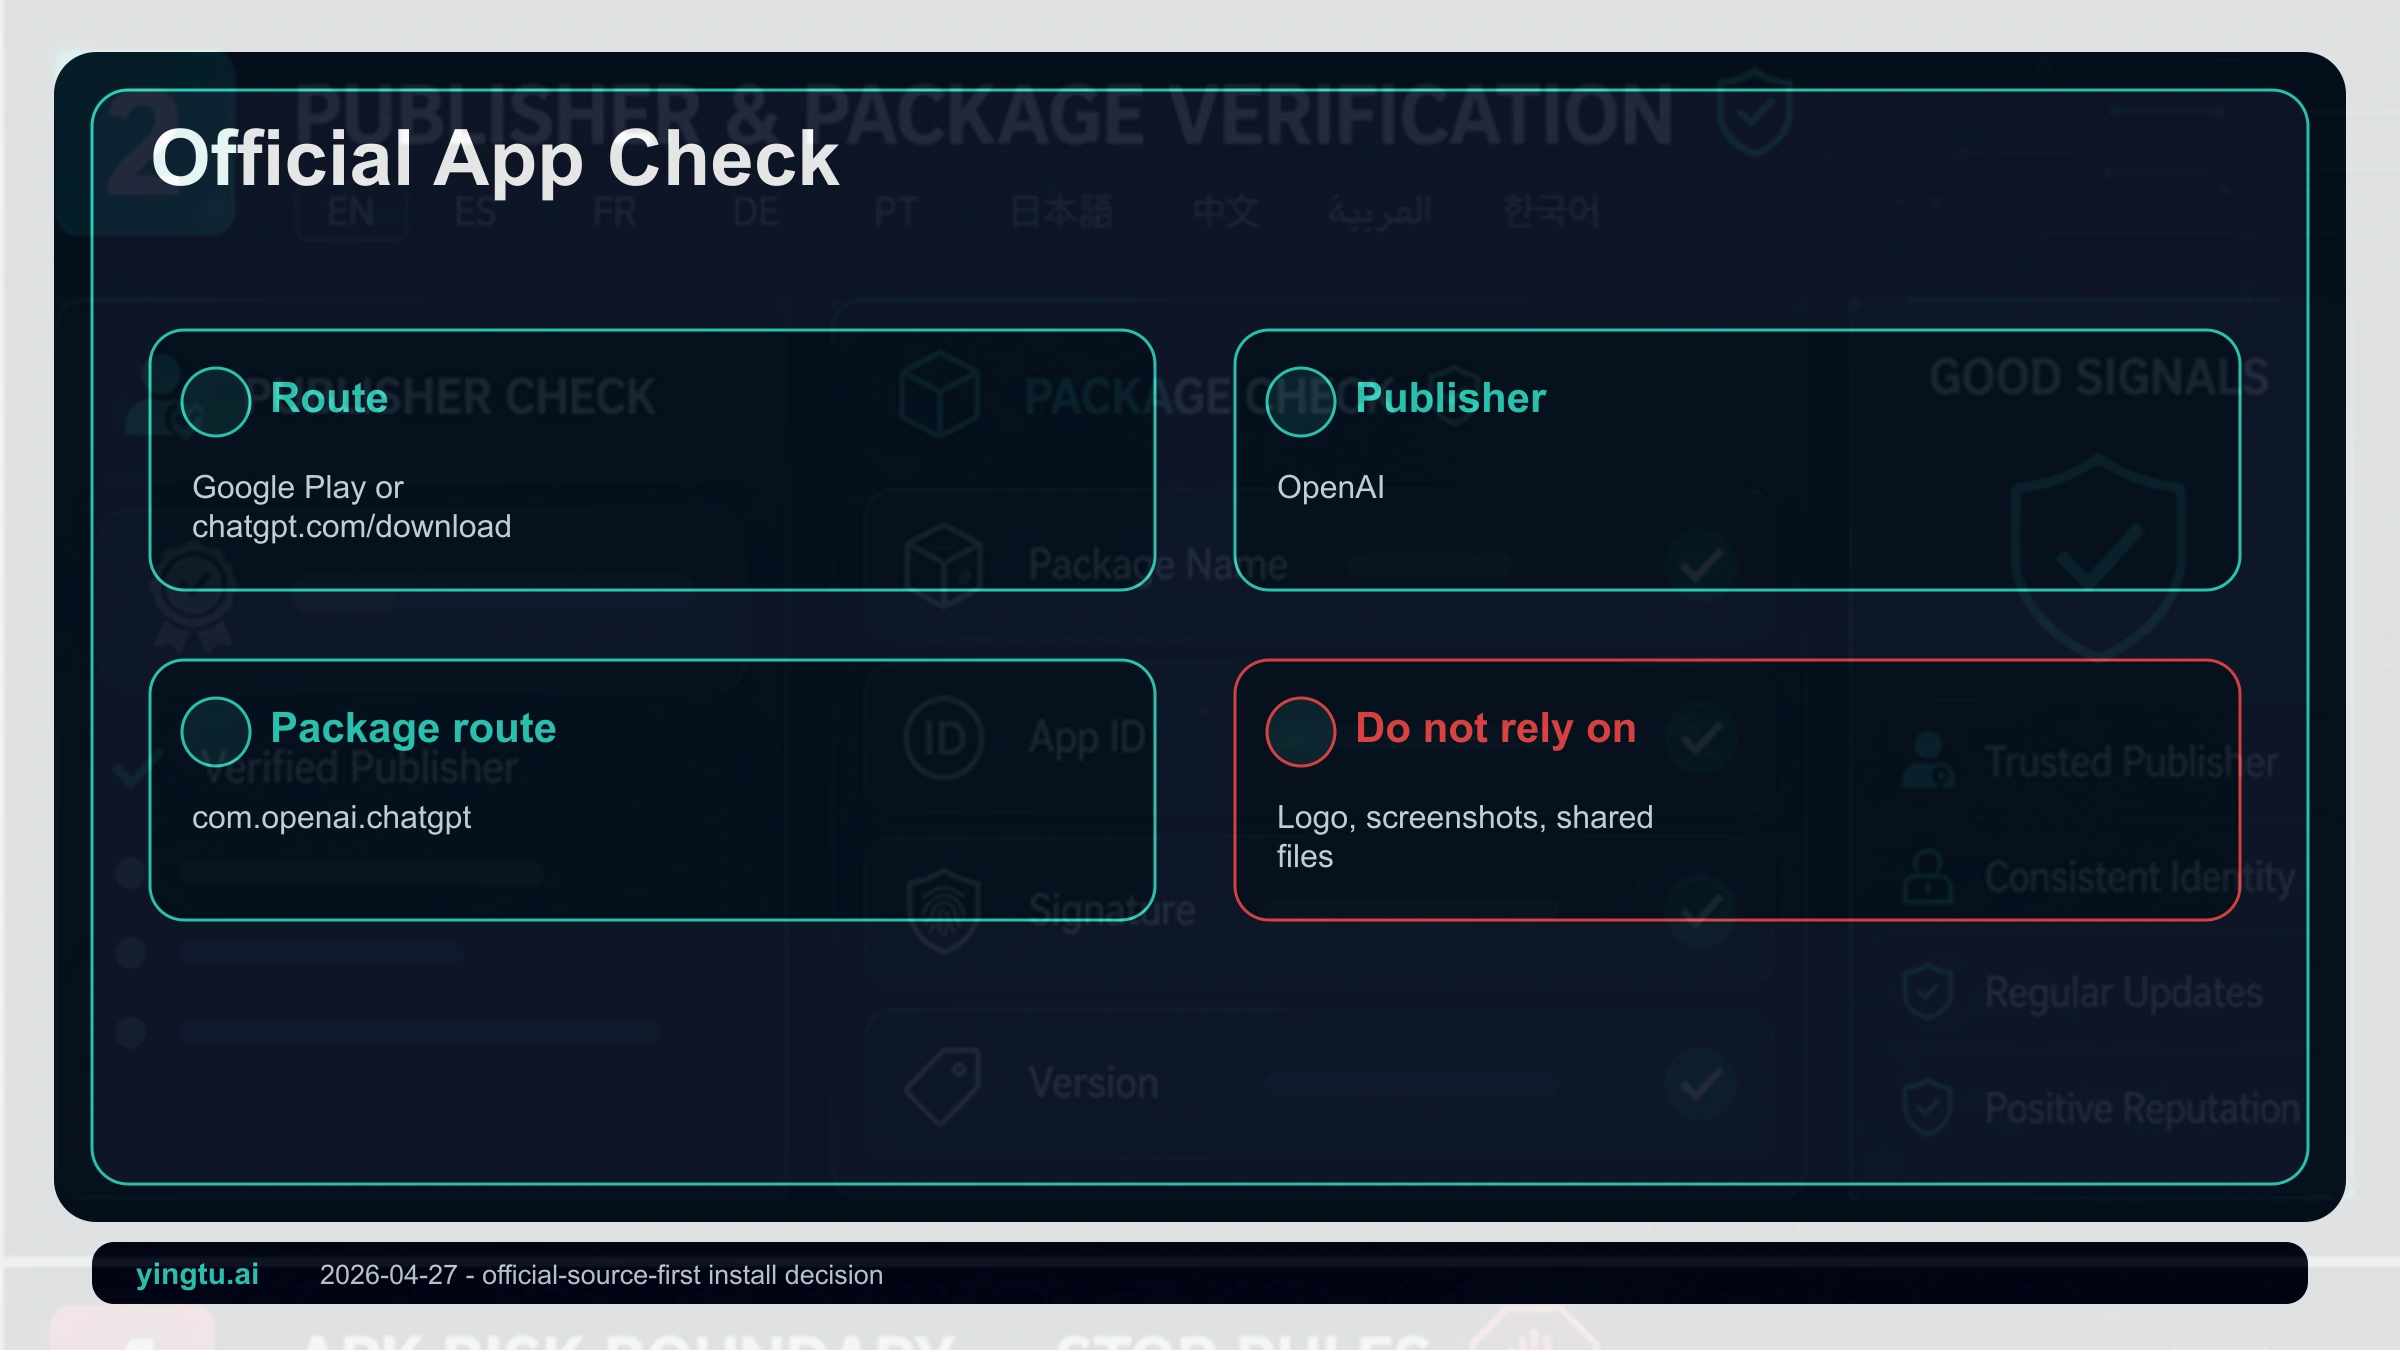Click the "2026-04-27 - official-source-first install decision" footer text

(x=601, y=1275)
